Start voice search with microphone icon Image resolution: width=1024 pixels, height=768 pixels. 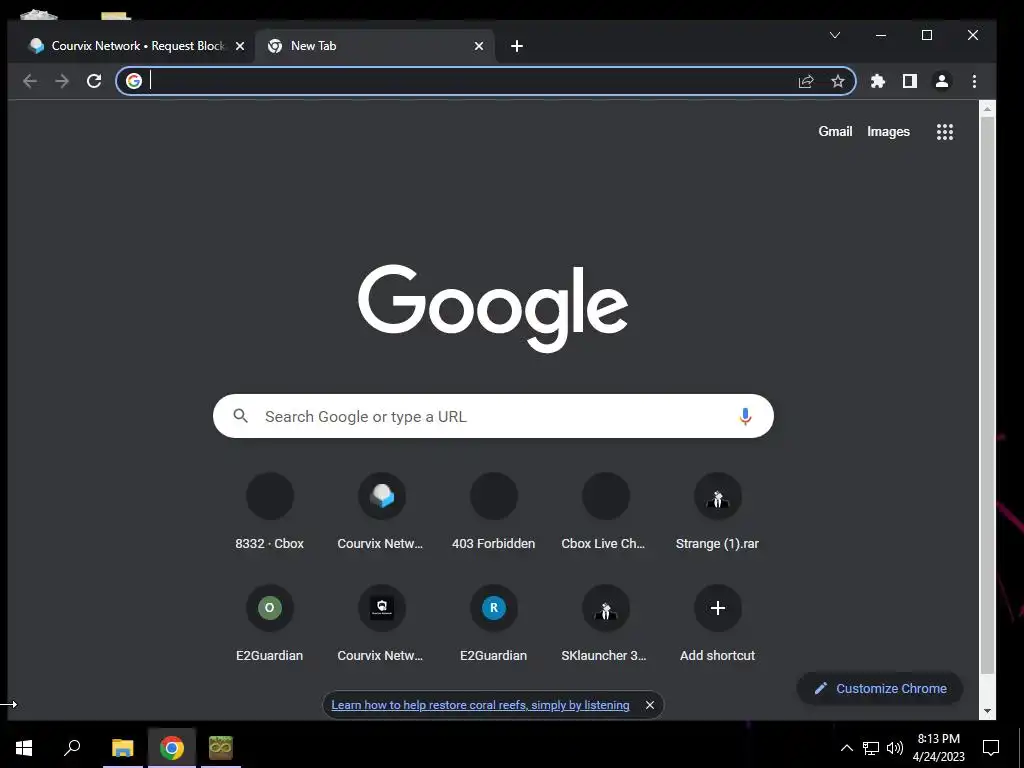[x=745, y=416]
